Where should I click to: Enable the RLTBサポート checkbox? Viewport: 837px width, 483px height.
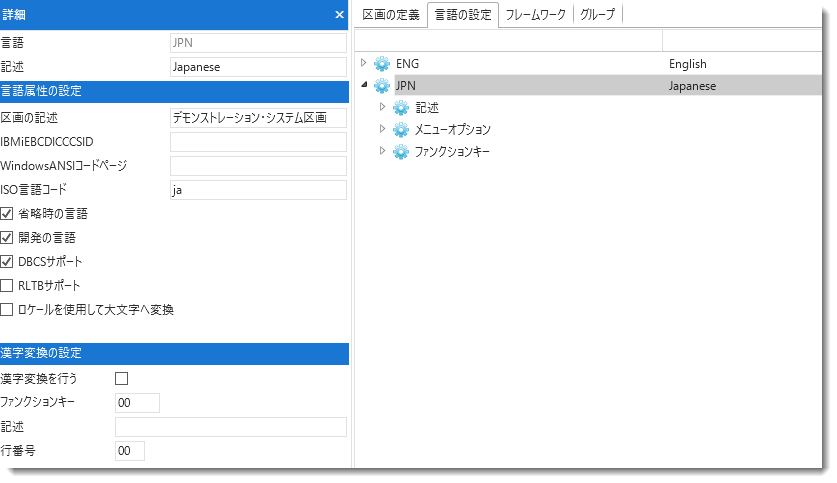8,286
